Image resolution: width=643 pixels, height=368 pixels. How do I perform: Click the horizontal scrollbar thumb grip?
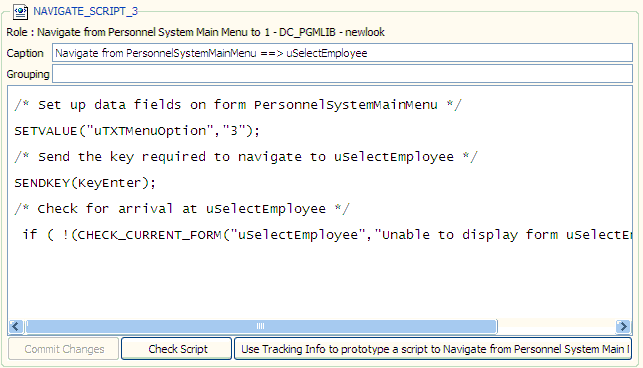point(260,327)
